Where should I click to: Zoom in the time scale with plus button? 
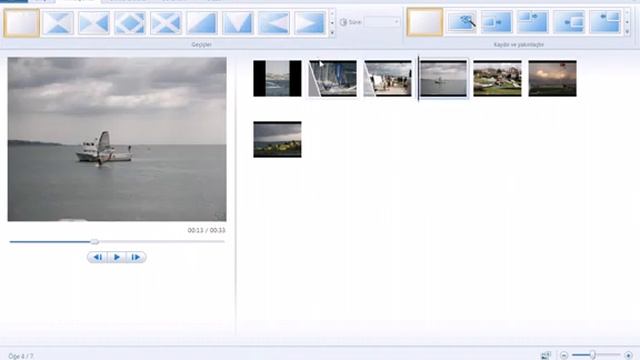pos(628,356)
